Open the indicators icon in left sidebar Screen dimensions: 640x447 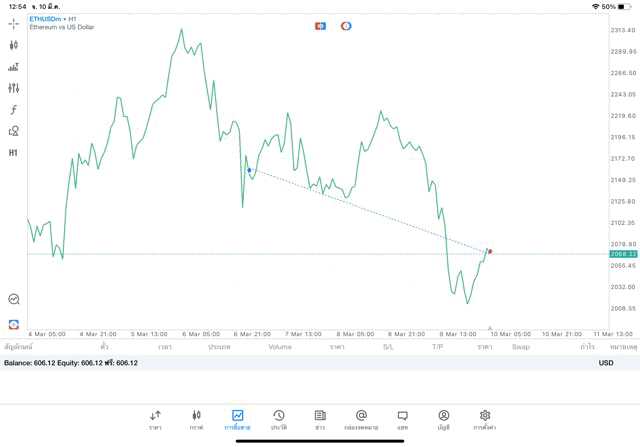pos(14,67)
